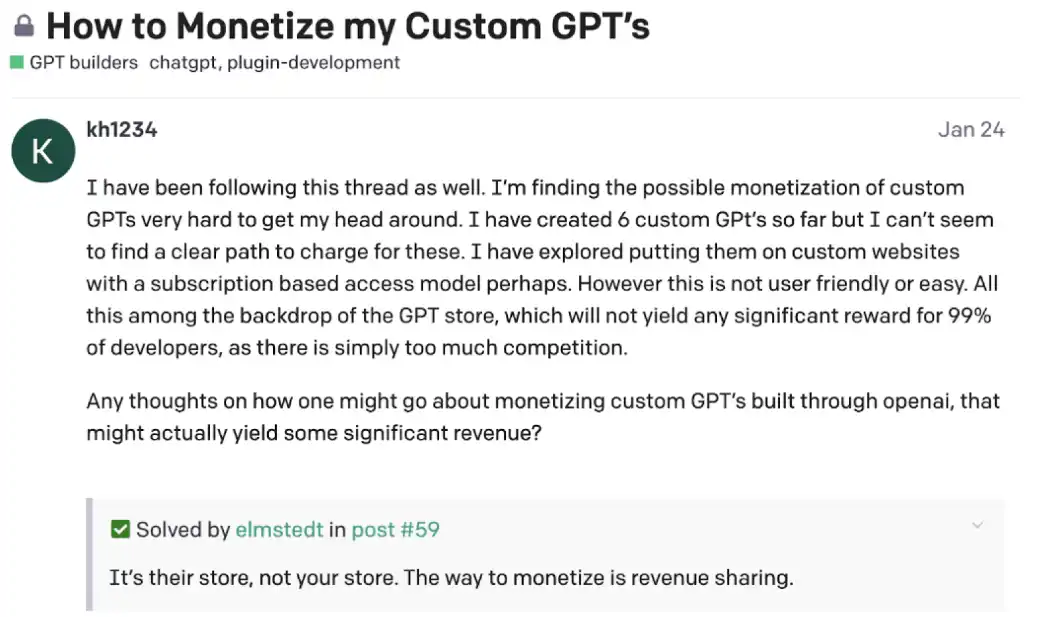Viewport: 1039px width, 617px height.
Task: Click the Solved by label text
Action: point(183,529)
